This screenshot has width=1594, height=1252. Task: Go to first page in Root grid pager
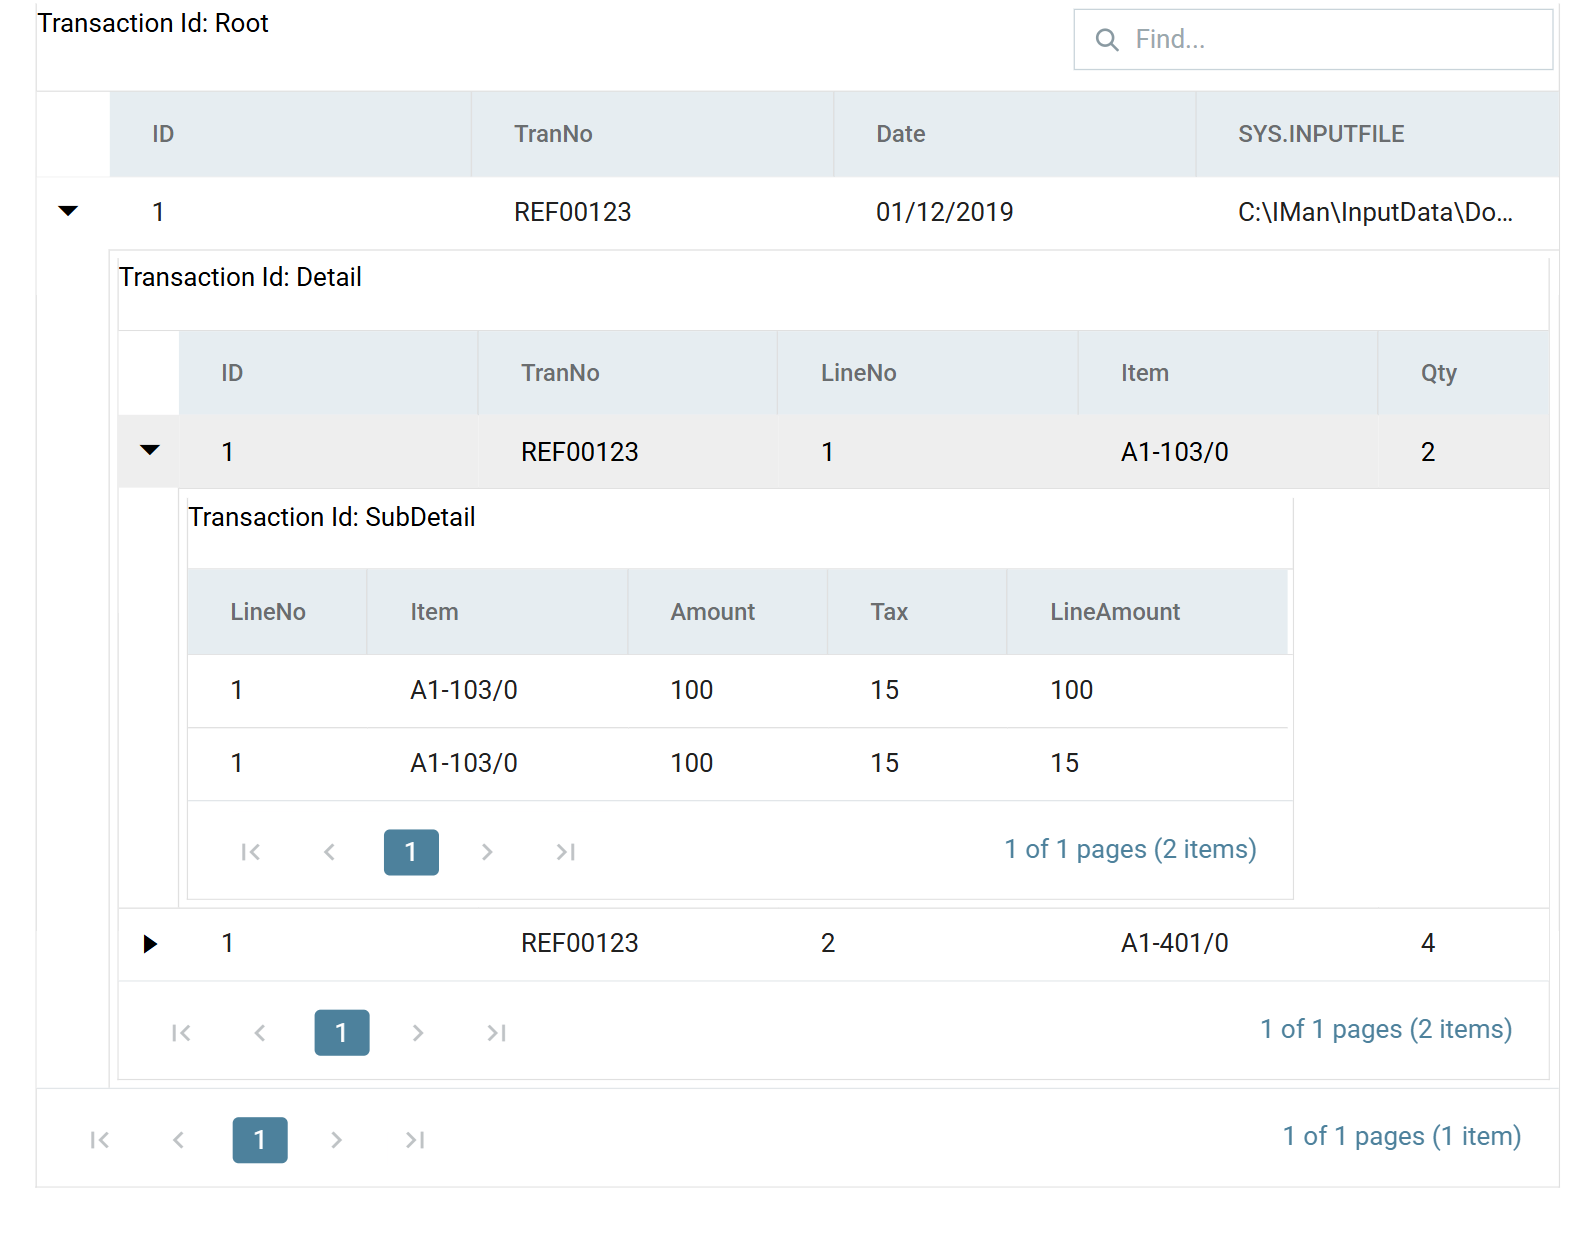pyautogui.click(x=100, y=1140)
